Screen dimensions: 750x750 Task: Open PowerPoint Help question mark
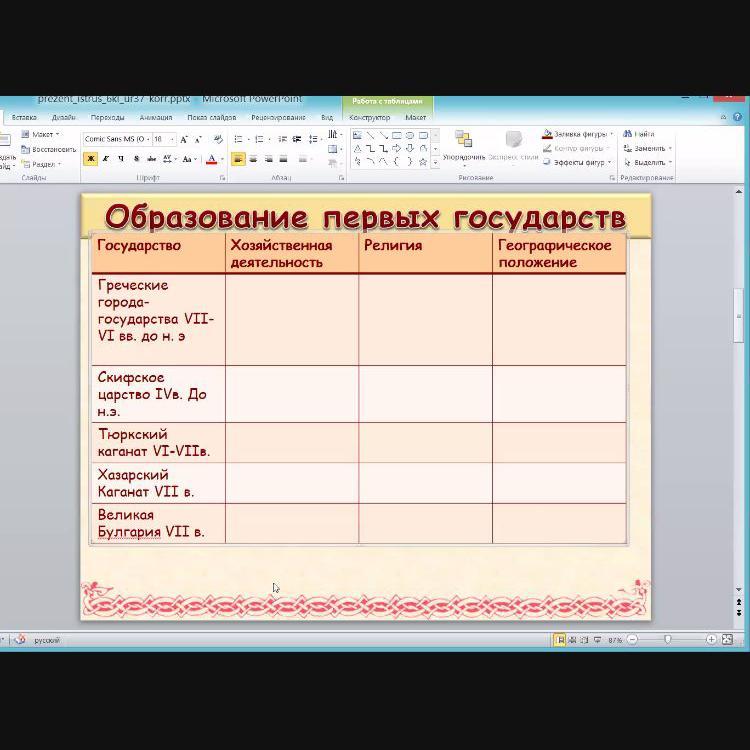click(x=738, y=117)
